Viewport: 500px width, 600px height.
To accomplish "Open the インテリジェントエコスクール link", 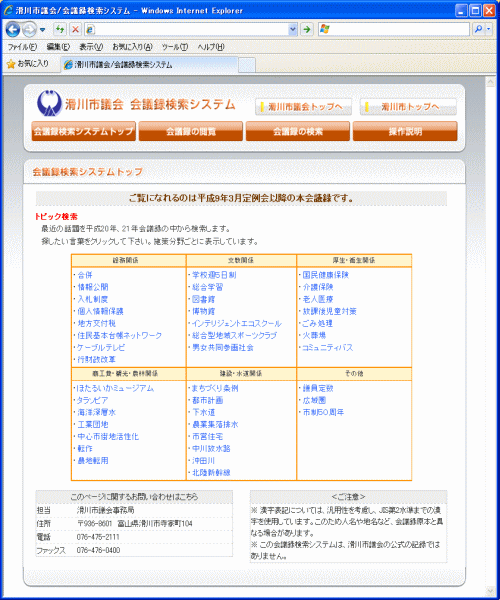I will (237, 323).
